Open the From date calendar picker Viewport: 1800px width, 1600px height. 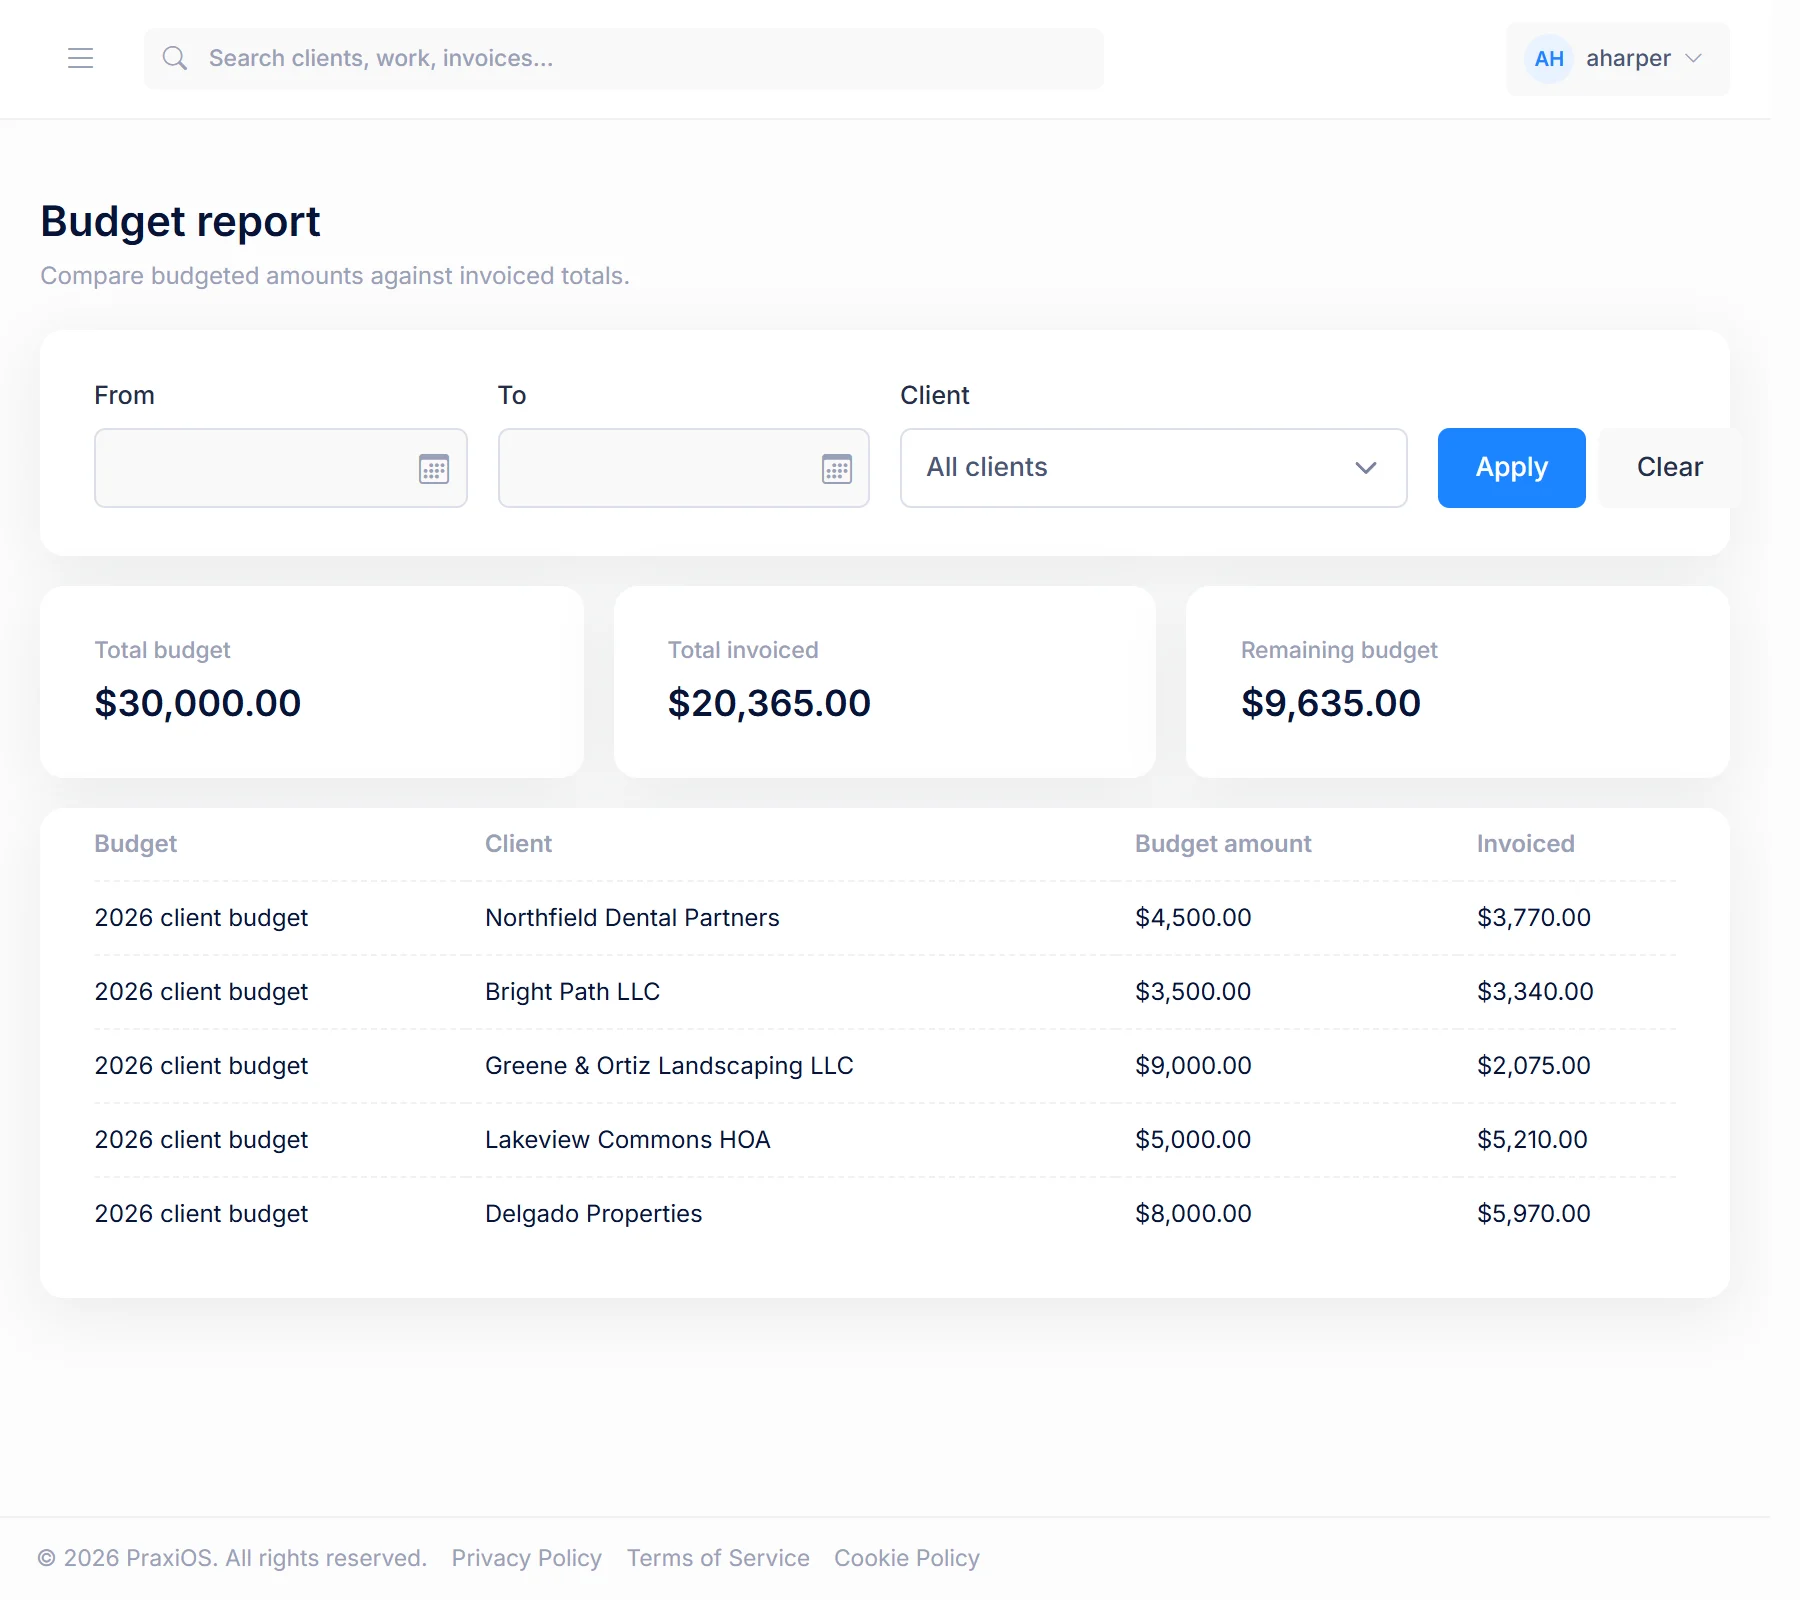[x=434, y=468]
